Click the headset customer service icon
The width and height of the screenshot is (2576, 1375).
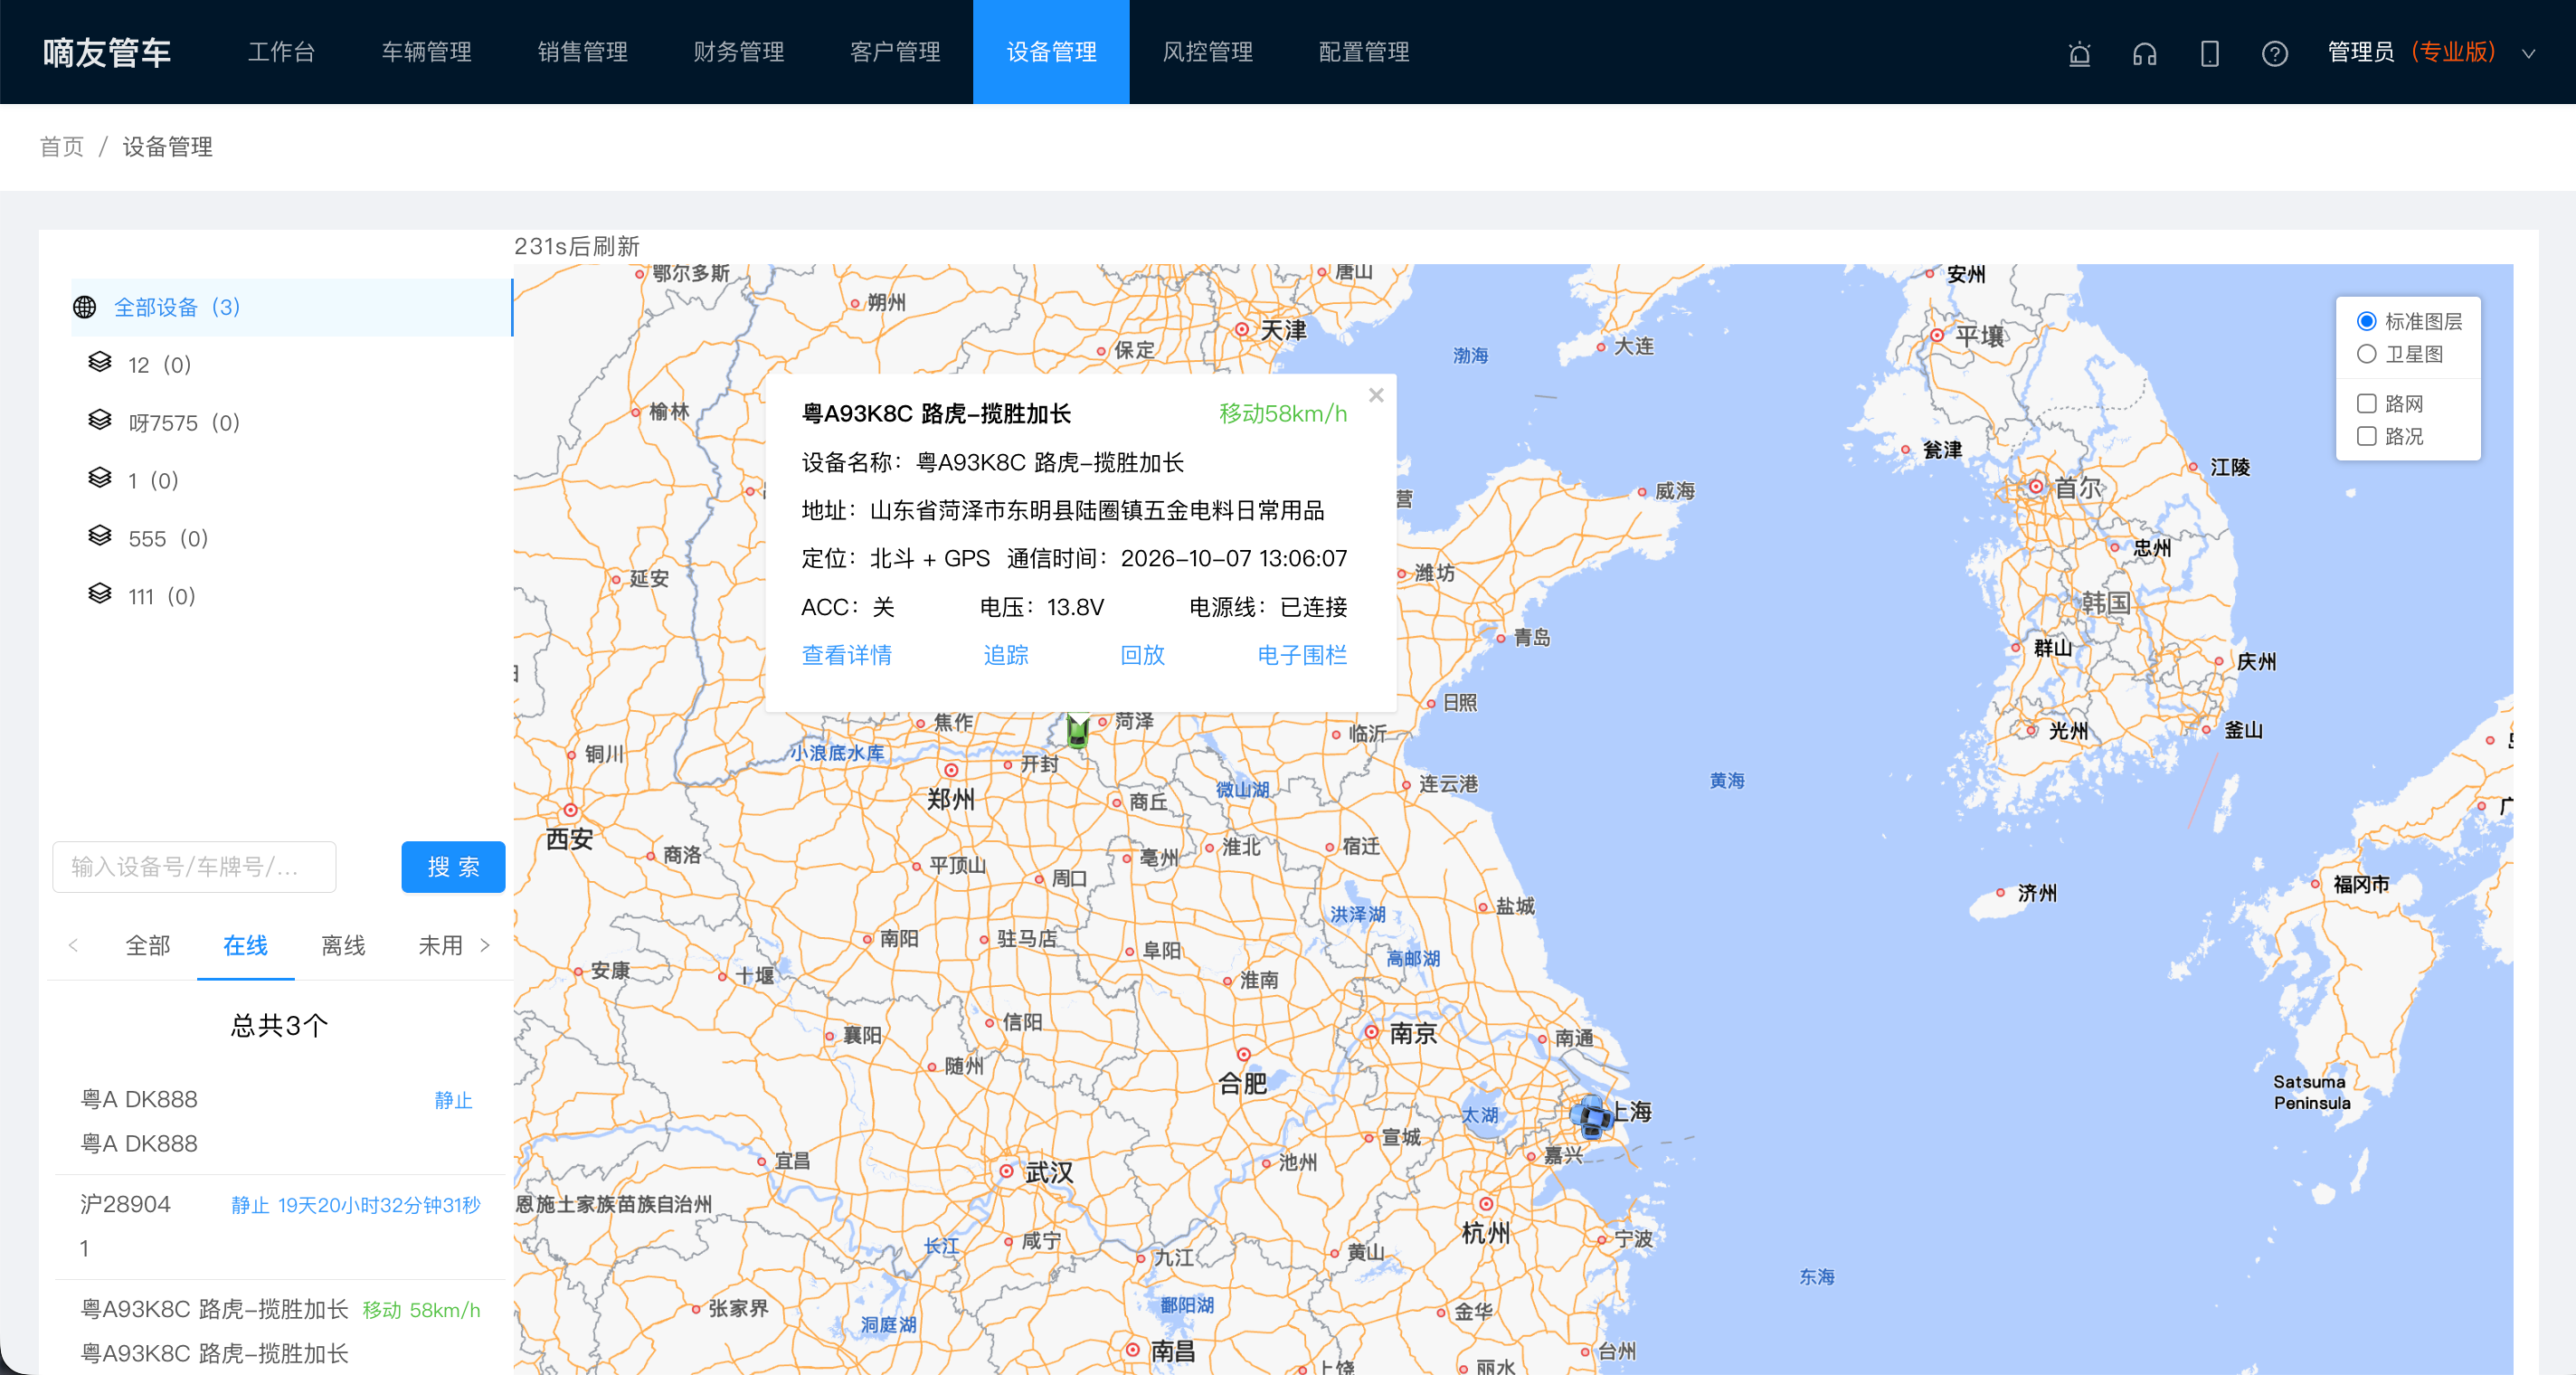pos(2144,53)
